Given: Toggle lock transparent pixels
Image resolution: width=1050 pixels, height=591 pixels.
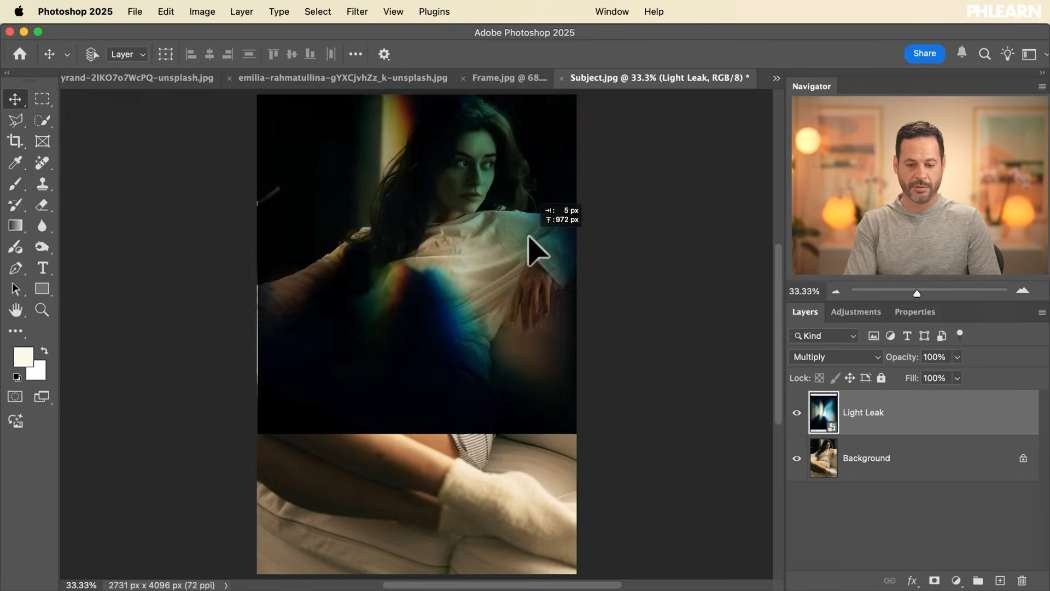Looking at the screenshot, I should [819, 378].
